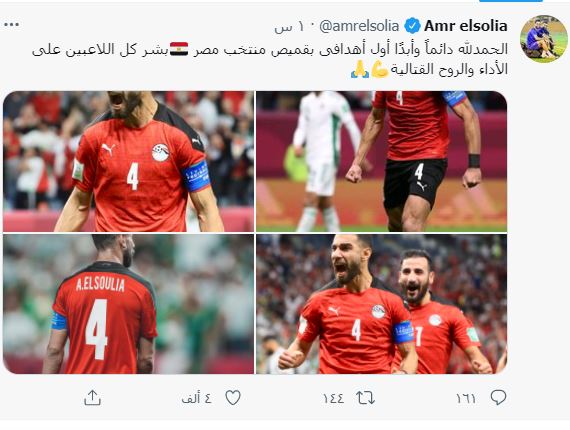Open the @amrelsolia handle link
The height and width of the screenshot is (430, 570).
point(359,26)
